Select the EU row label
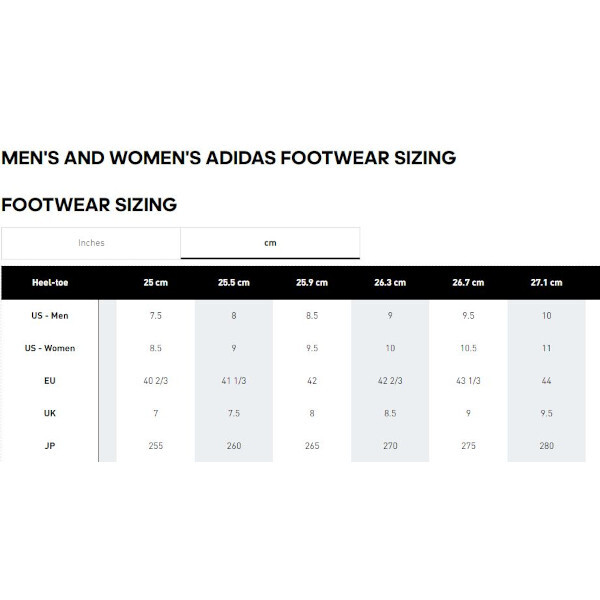 (x=50, y=381)
